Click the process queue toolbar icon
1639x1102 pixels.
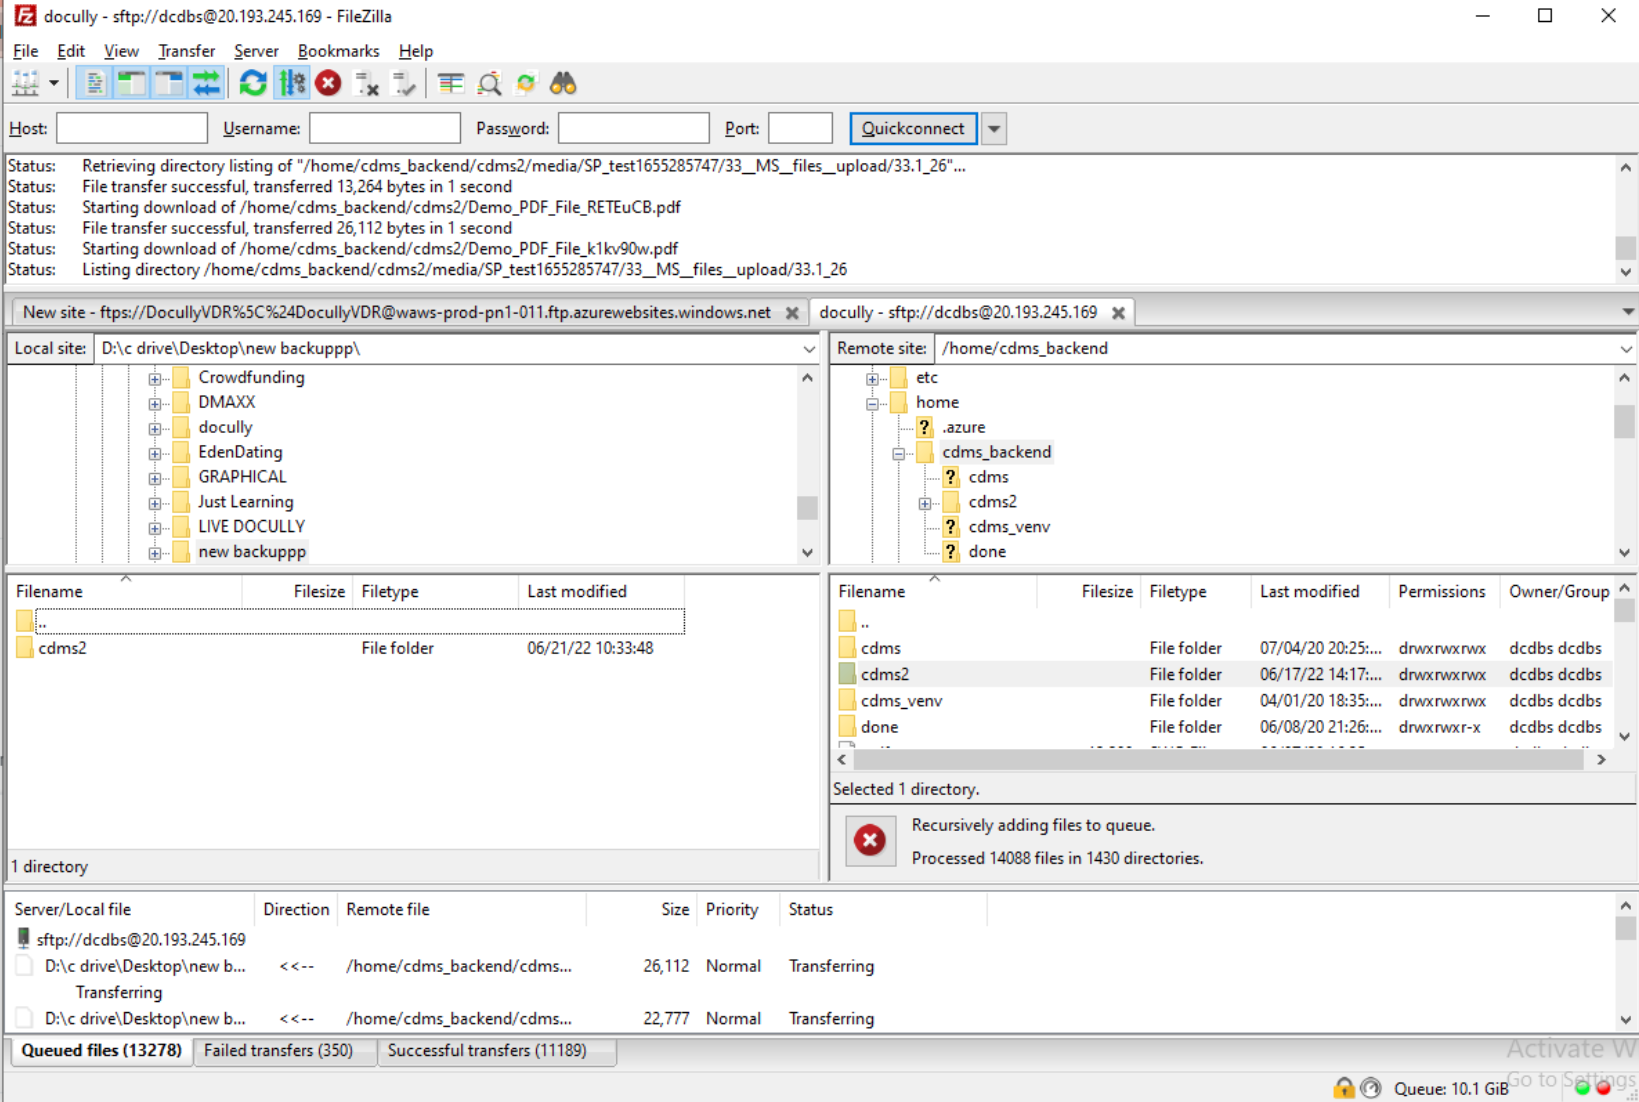coord(292,84)
